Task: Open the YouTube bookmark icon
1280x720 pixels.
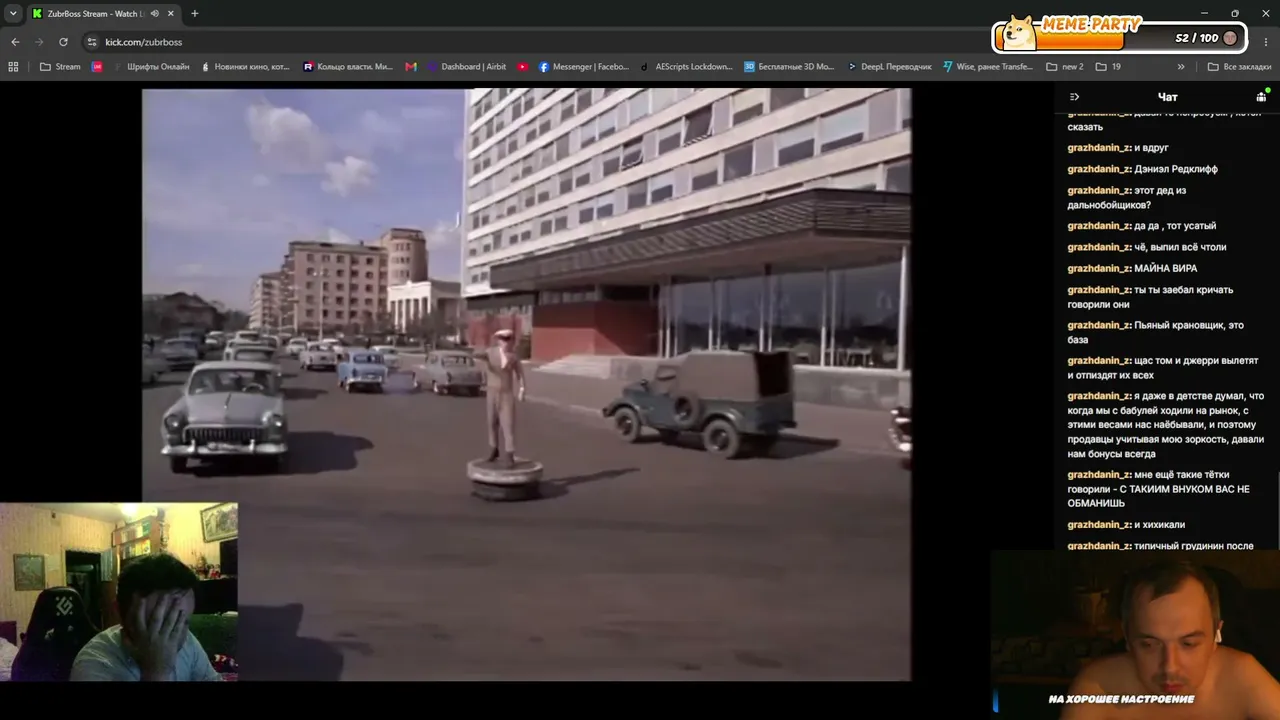Action: pos(523,67)
